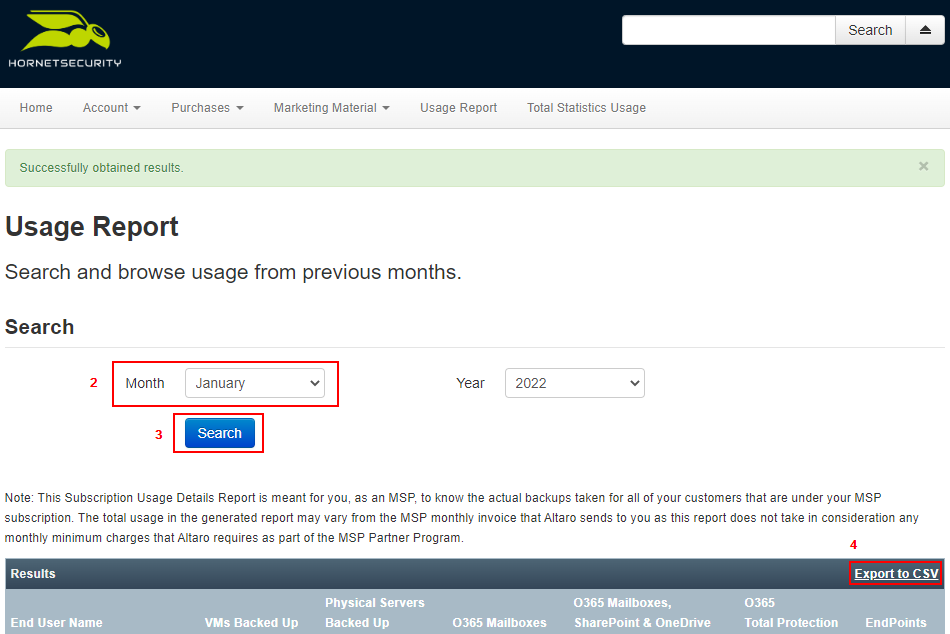Expand the Account dropdown menu

pyautogui.click(x=111, y=108)
